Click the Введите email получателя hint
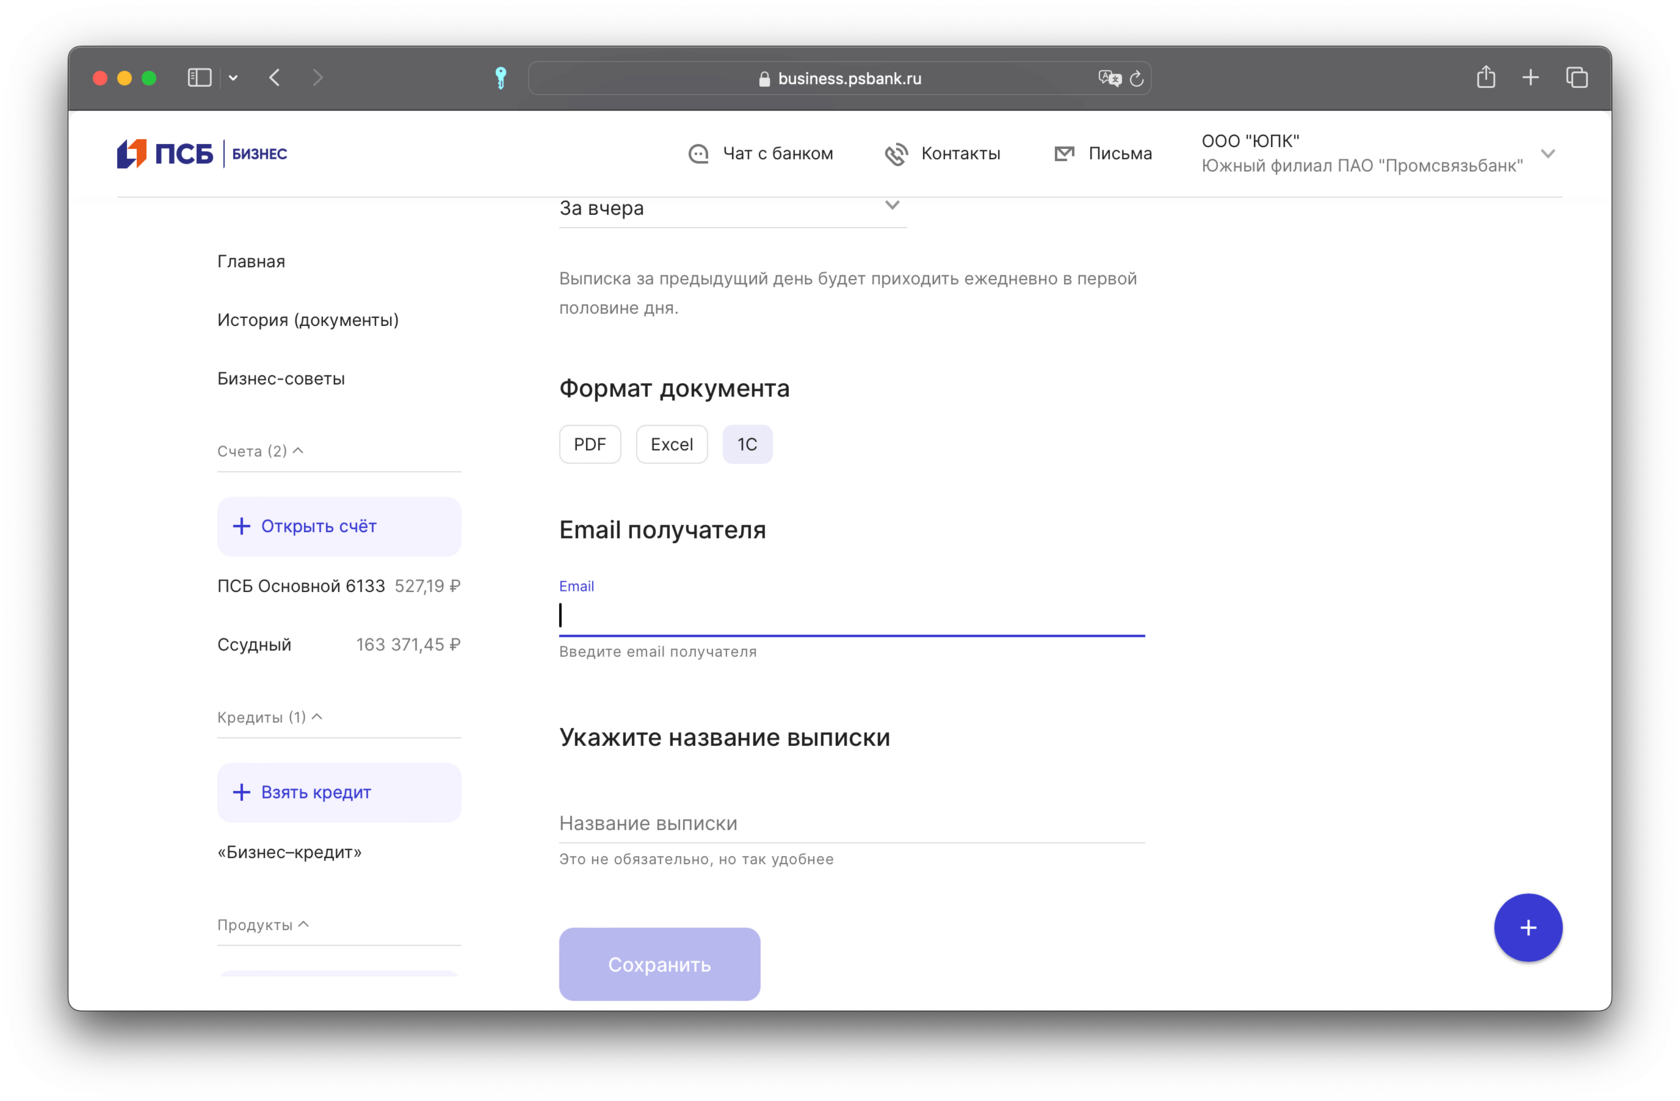Viewport: 1680px width, 1101px height. click(658, 652)
